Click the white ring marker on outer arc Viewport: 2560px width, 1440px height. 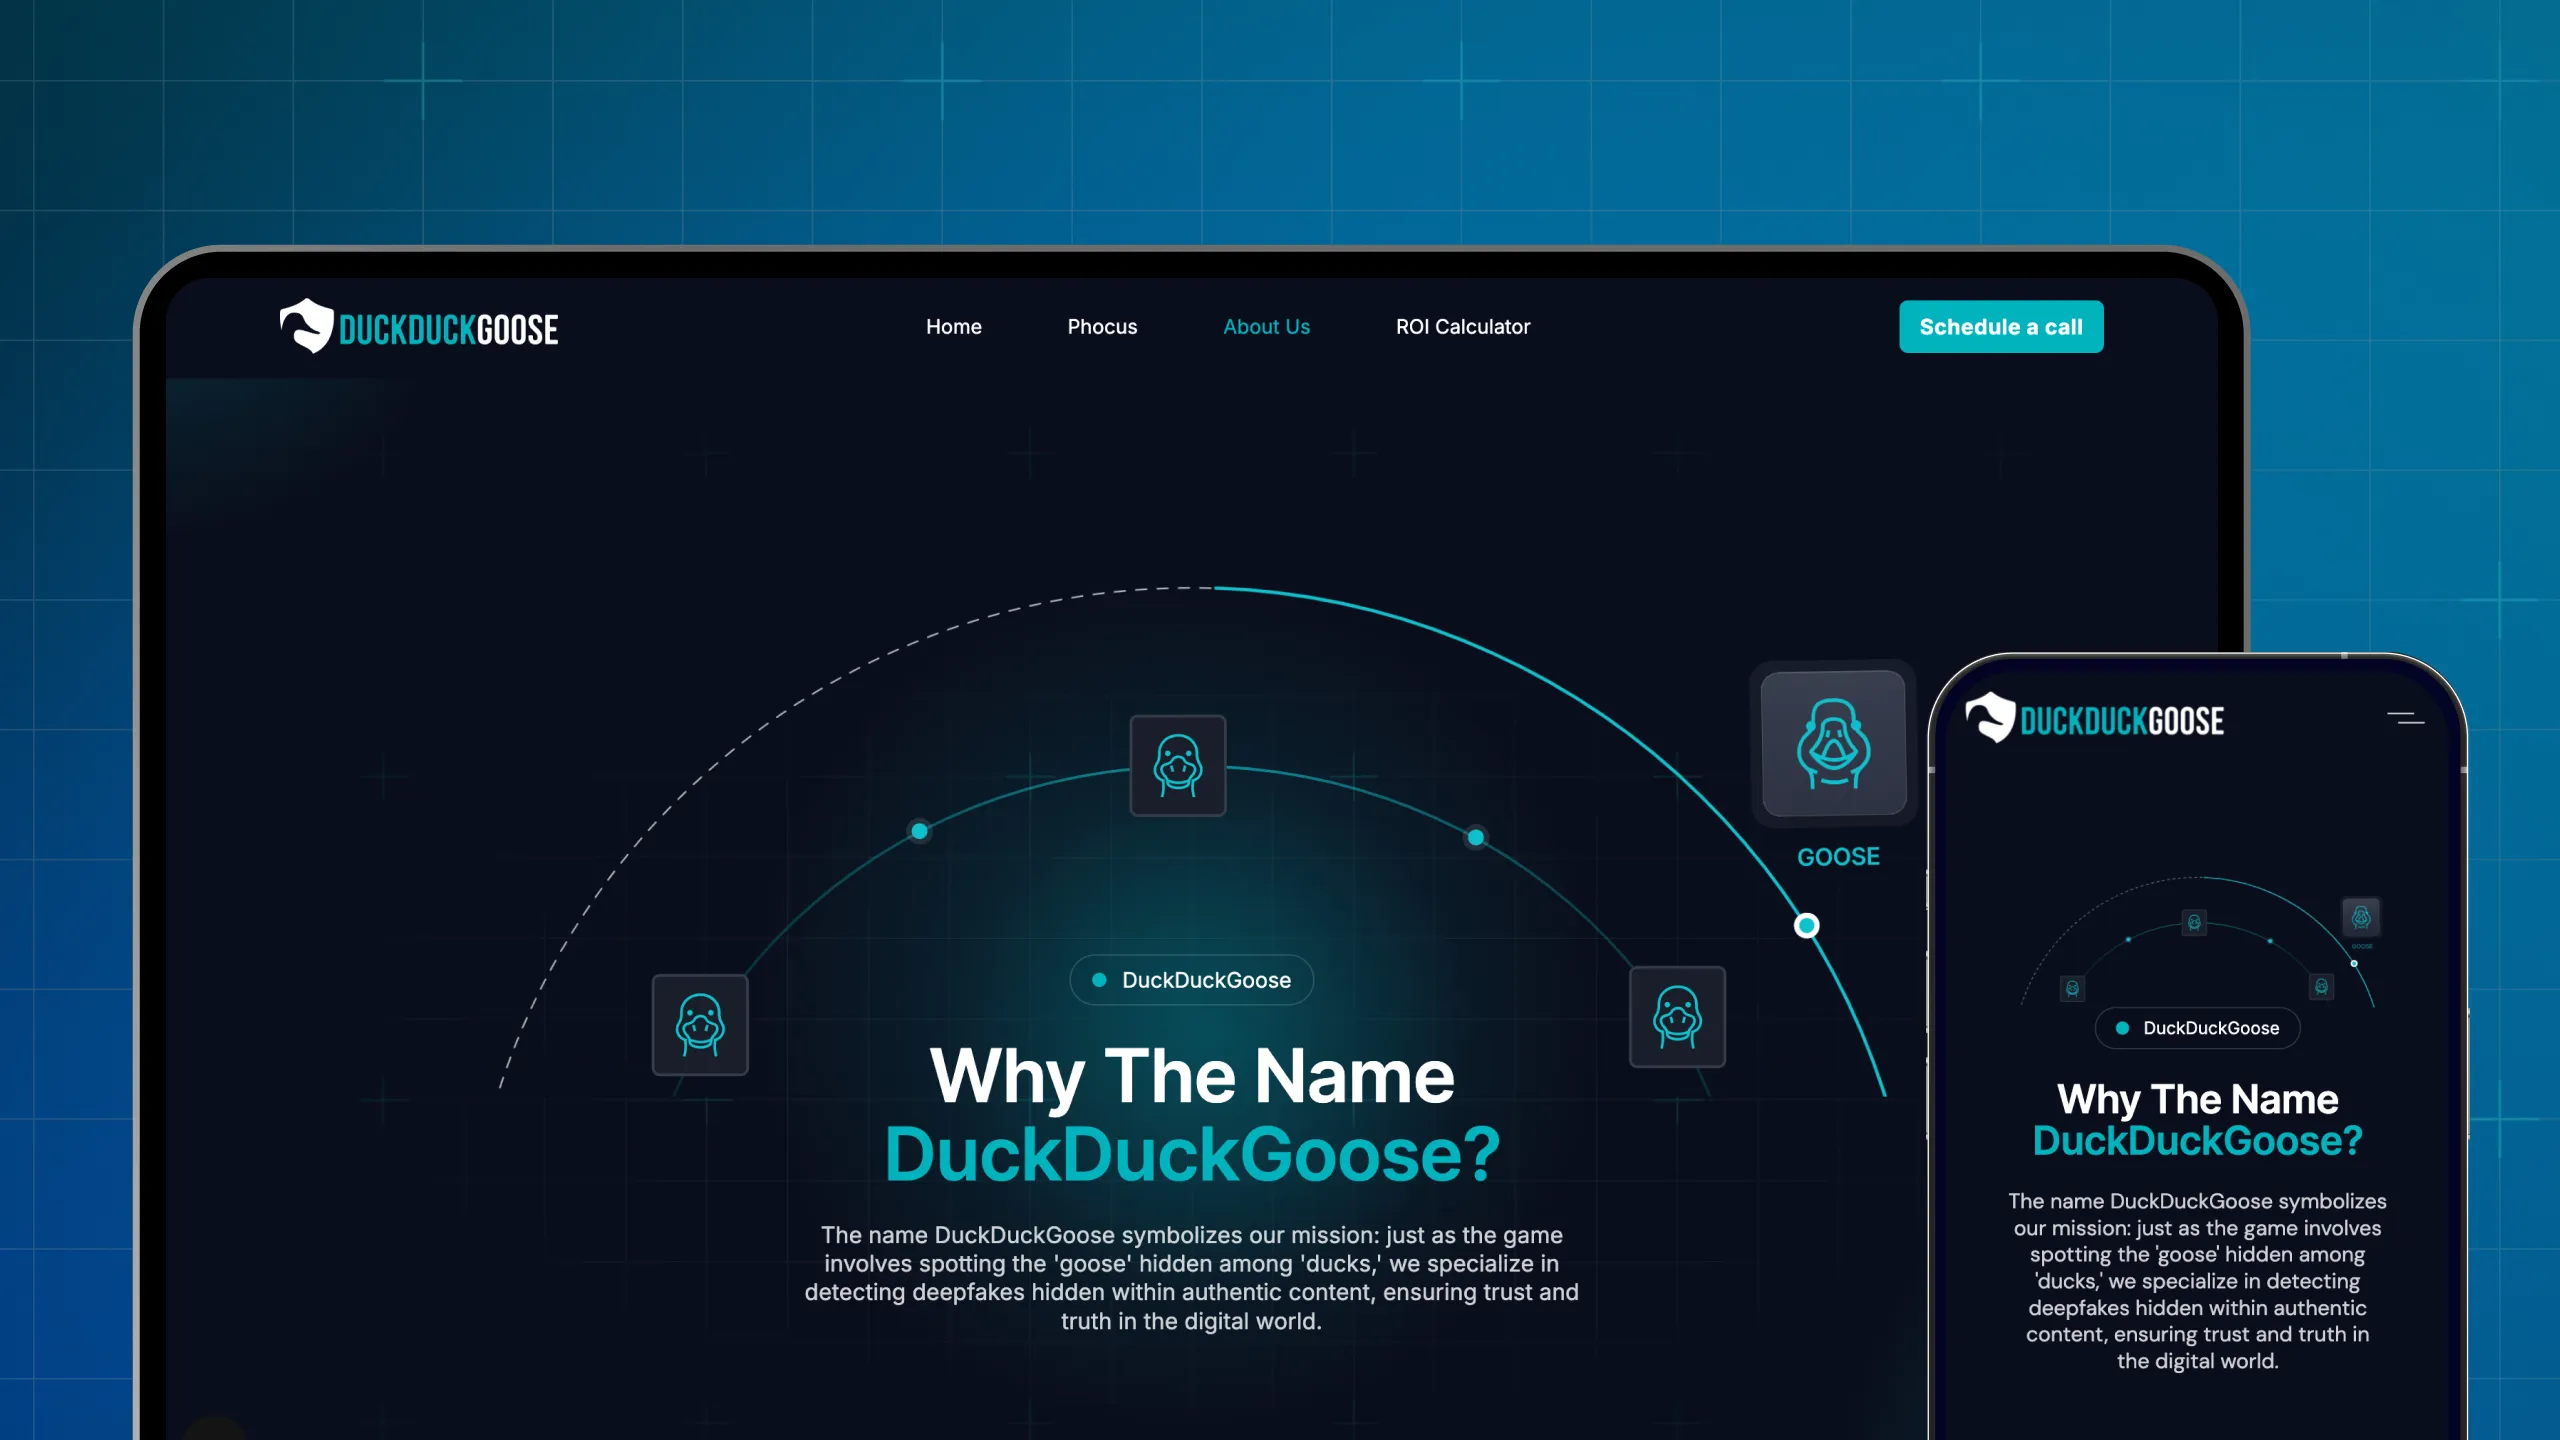1806,926
